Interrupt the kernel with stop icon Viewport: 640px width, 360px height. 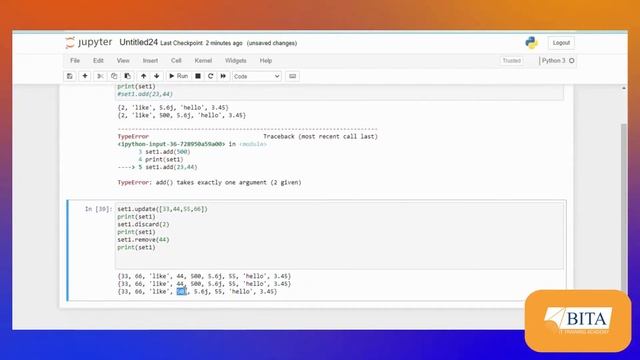pos(198,76)
